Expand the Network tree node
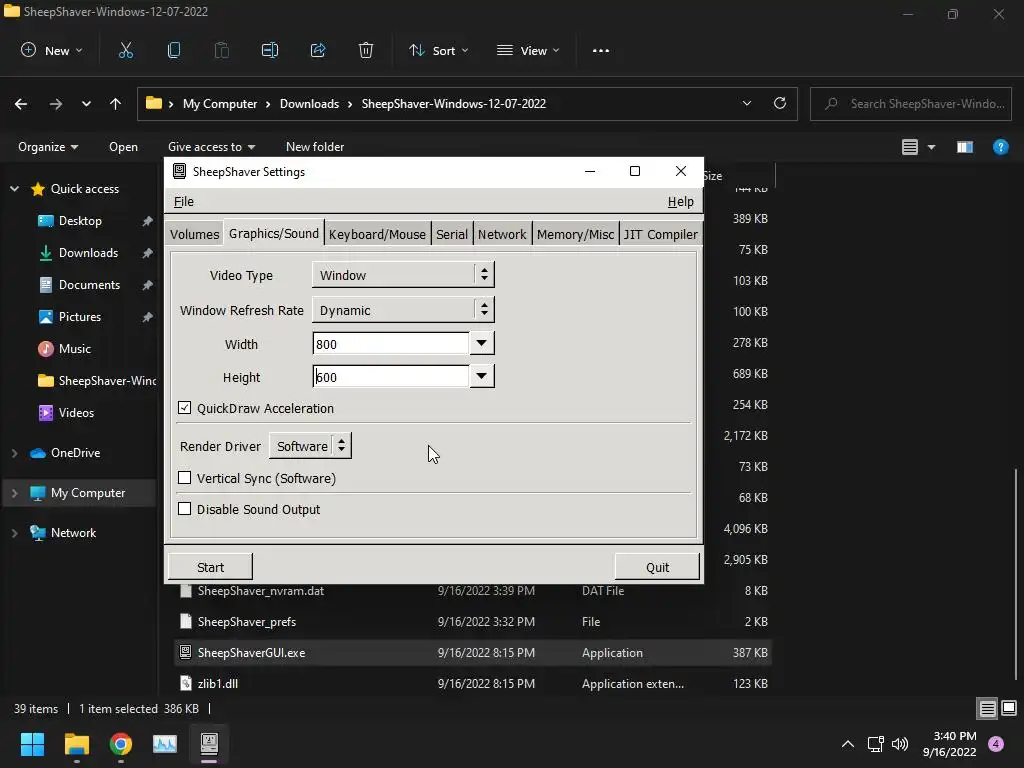1024x768 pixels. click(14, 533)
